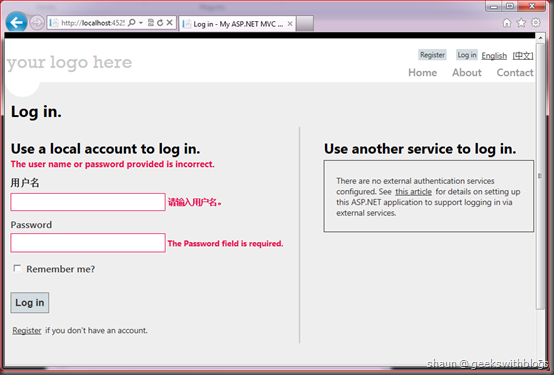Viewport: 554px width, 375px height.
Task: Click the Log in submit button
Action: pyautogui.click(x=30, y=303)
